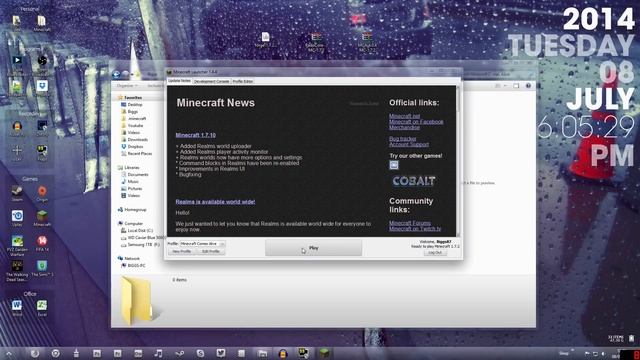This screenshot has height=360, width=640.
Task: Click the Uplay desktop icon
Action: (x=17, y=218)
